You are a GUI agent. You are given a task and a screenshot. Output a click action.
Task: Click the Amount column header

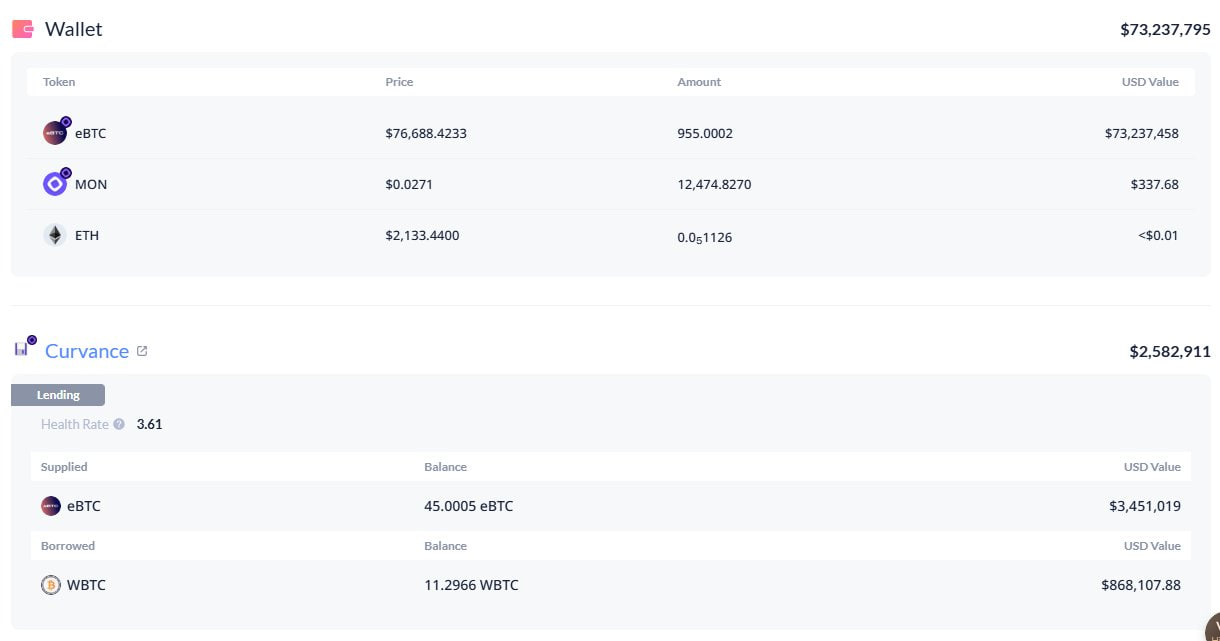(x=699, y=82)
